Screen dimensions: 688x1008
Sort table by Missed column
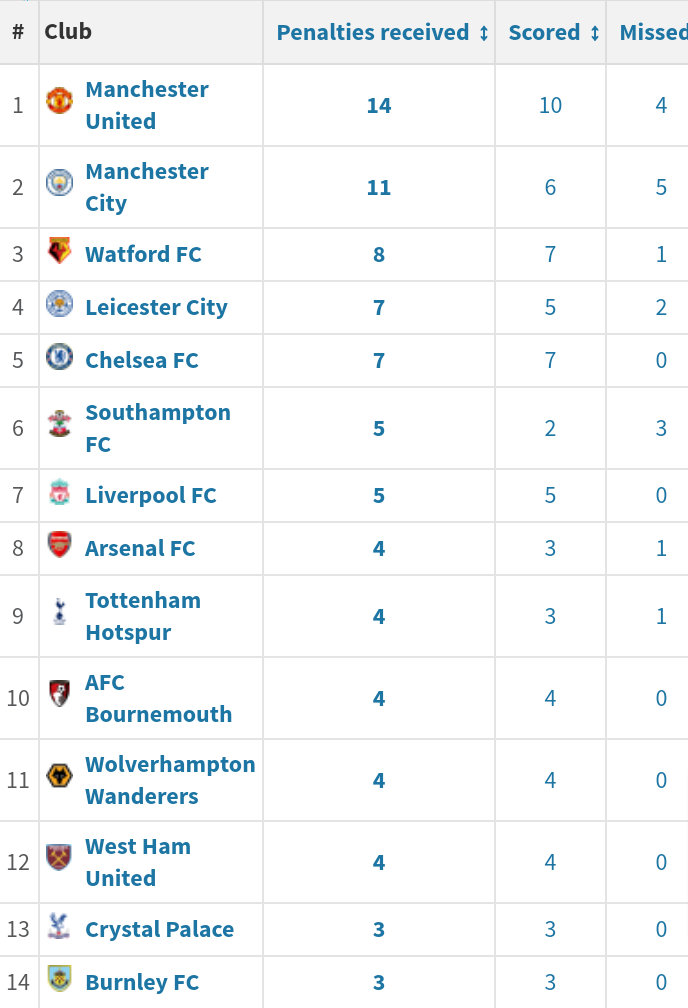[653, 32]
